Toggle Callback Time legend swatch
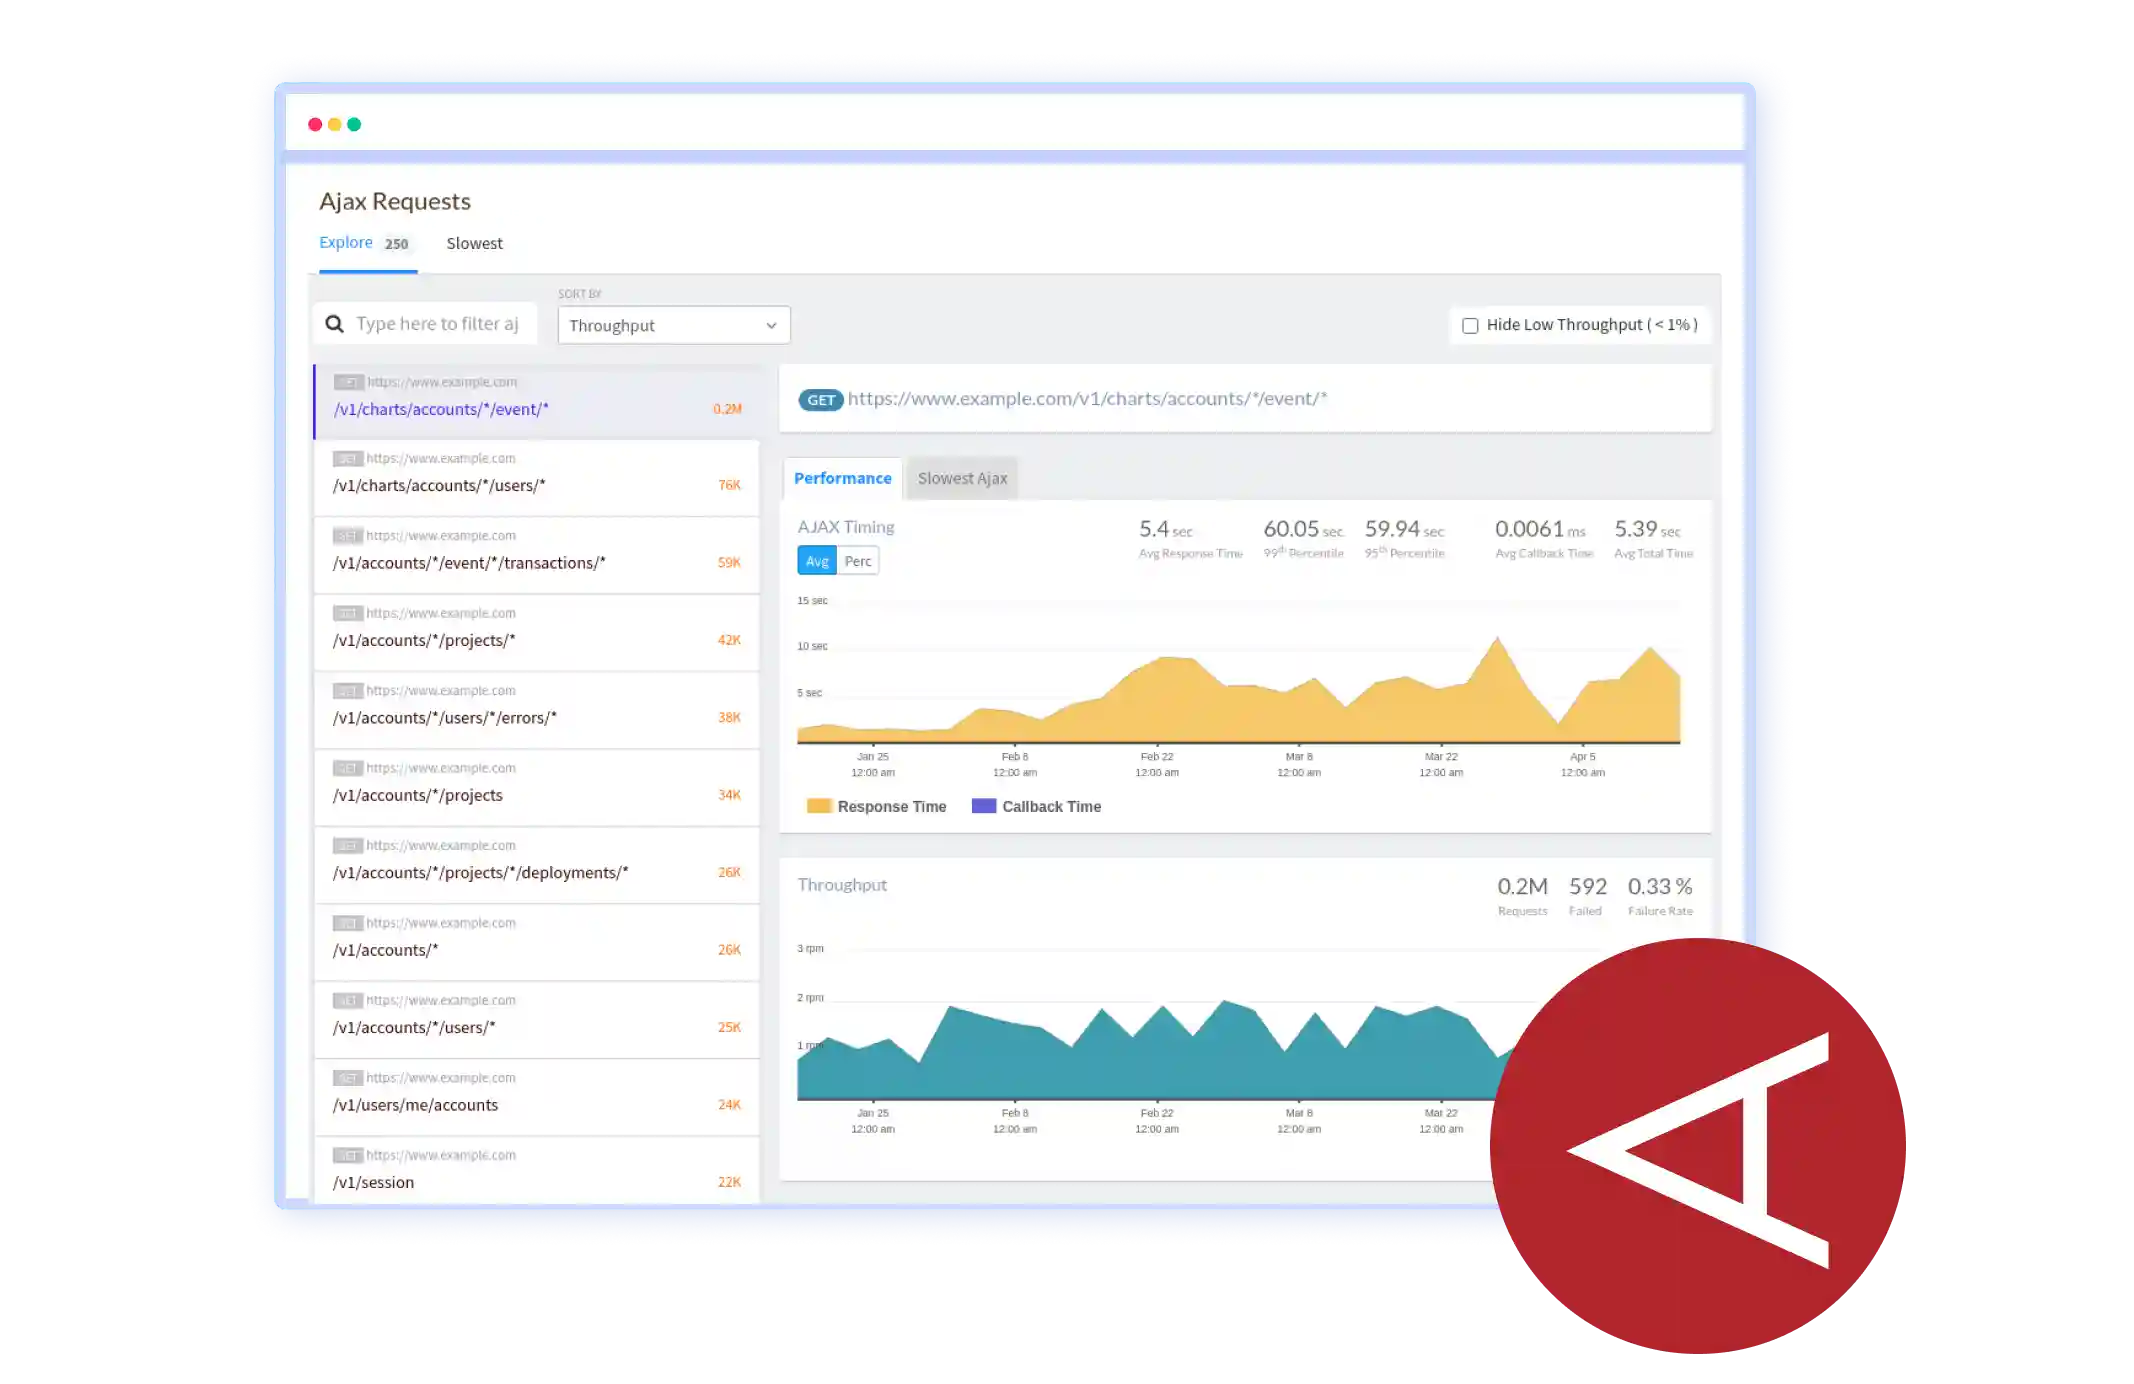2134x1384 pixels. [984, 806]
